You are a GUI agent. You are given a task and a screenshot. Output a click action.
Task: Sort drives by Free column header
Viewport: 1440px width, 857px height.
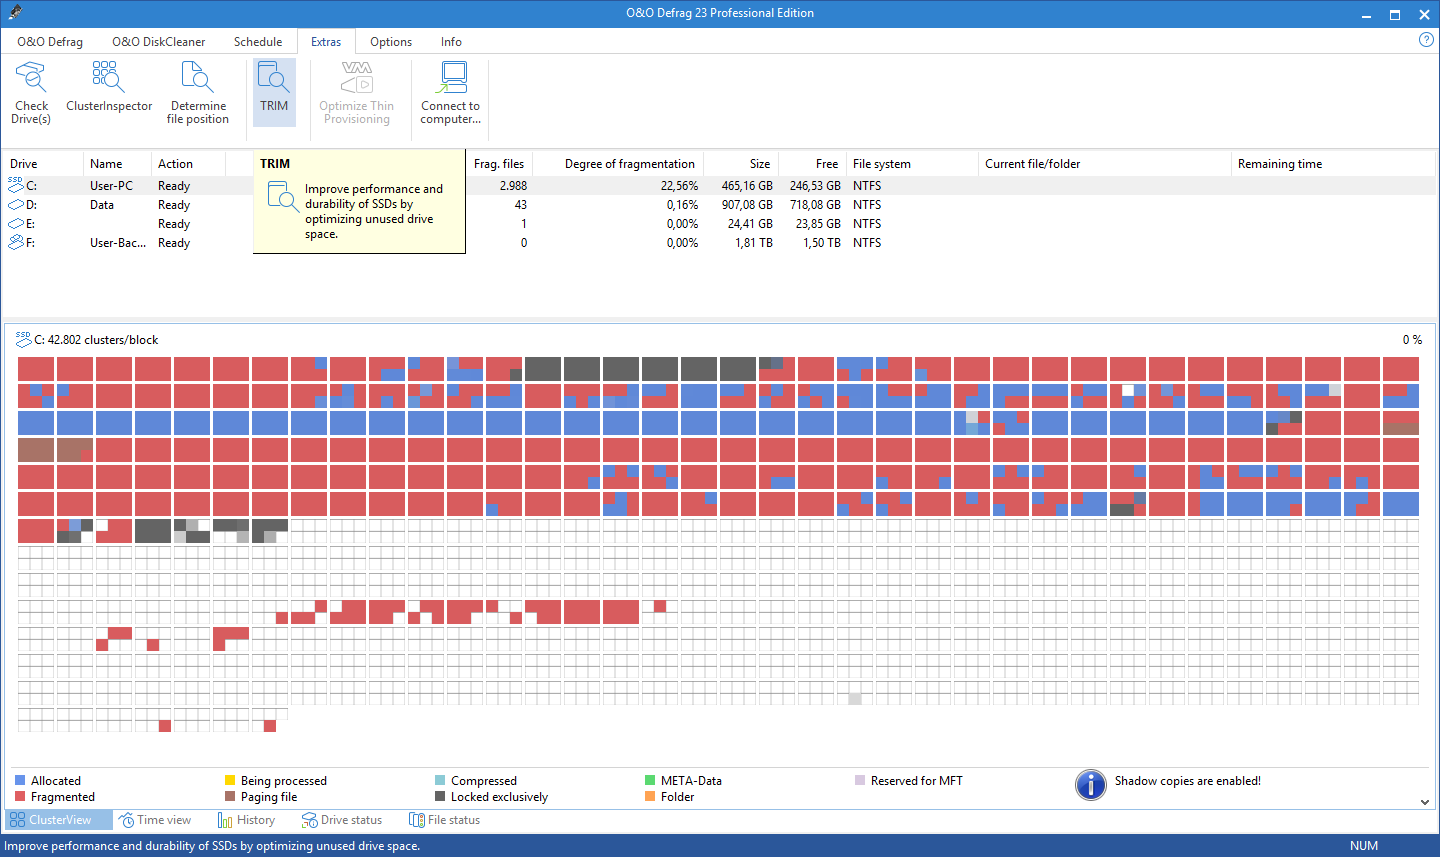tap(826, 164)
